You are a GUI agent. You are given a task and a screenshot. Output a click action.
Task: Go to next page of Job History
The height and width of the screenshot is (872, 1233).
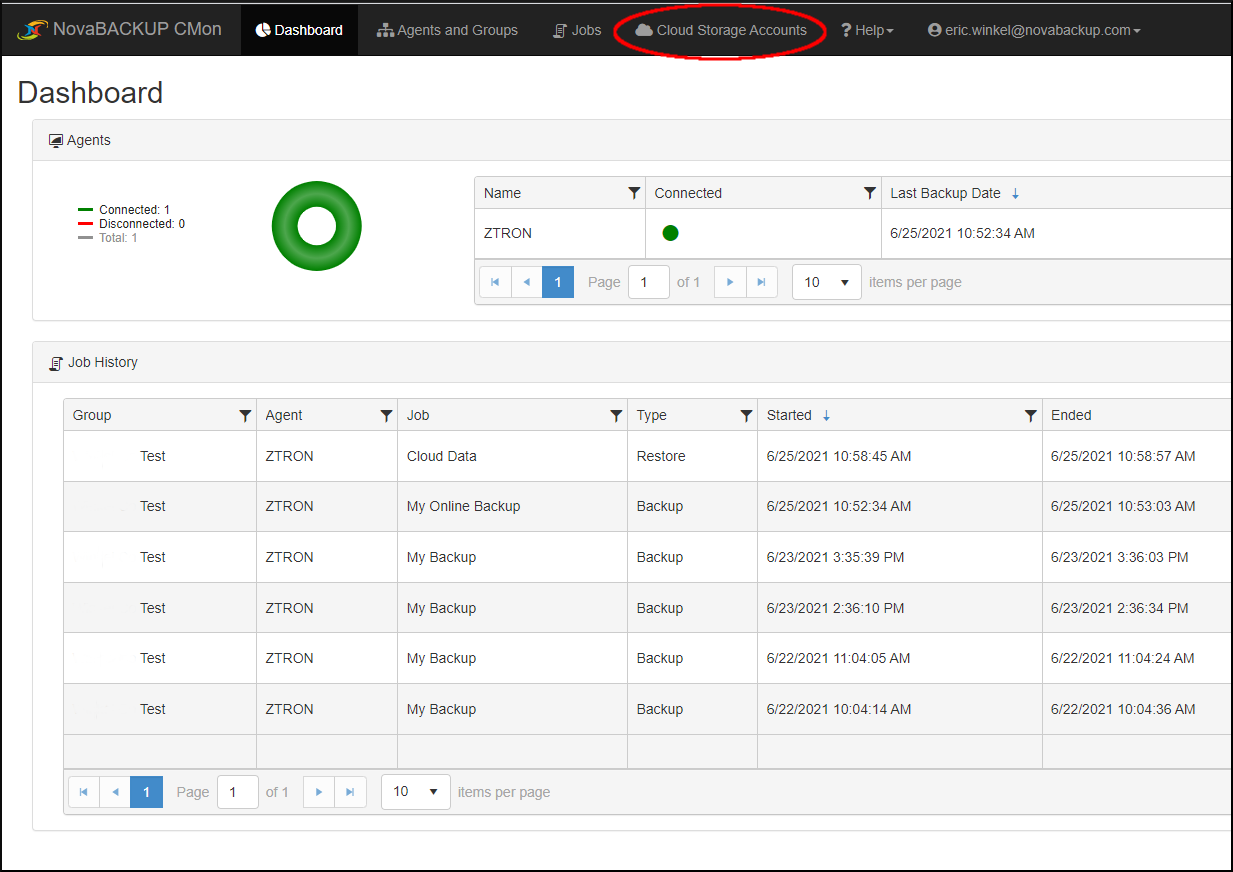(x=319, y=792)
